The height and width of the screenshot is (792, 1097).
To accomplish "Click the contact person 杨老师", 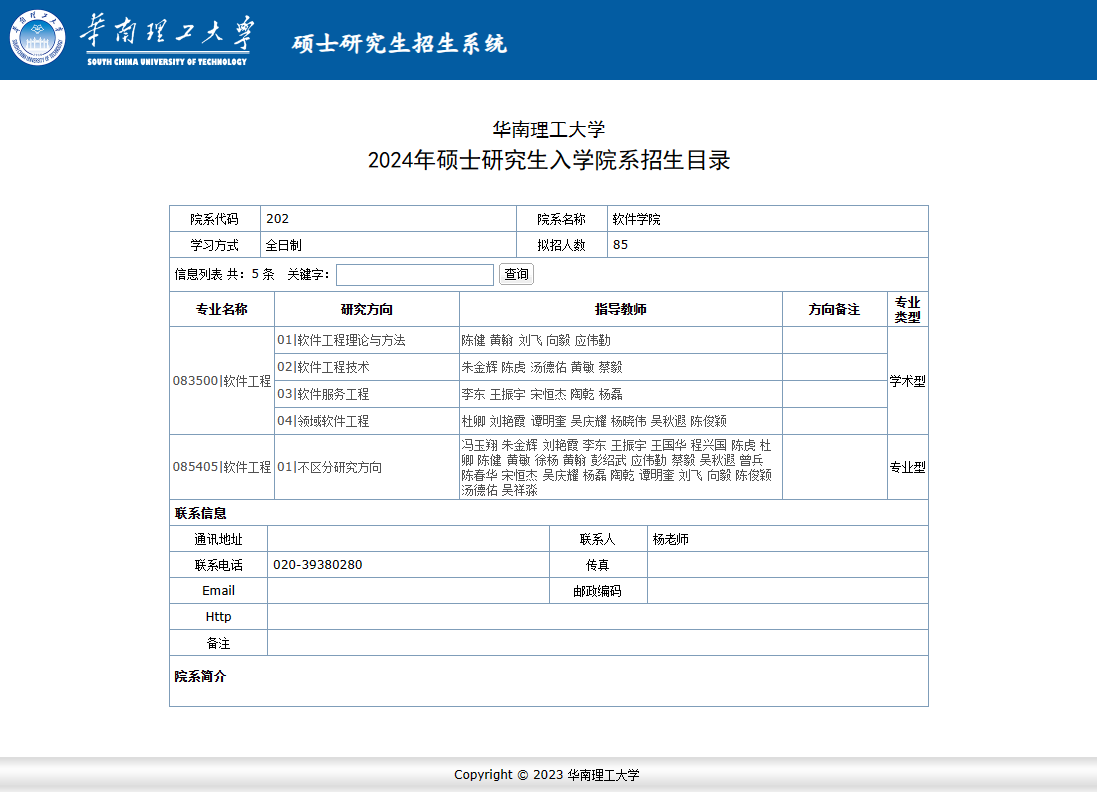I will [x=671, y=539].
